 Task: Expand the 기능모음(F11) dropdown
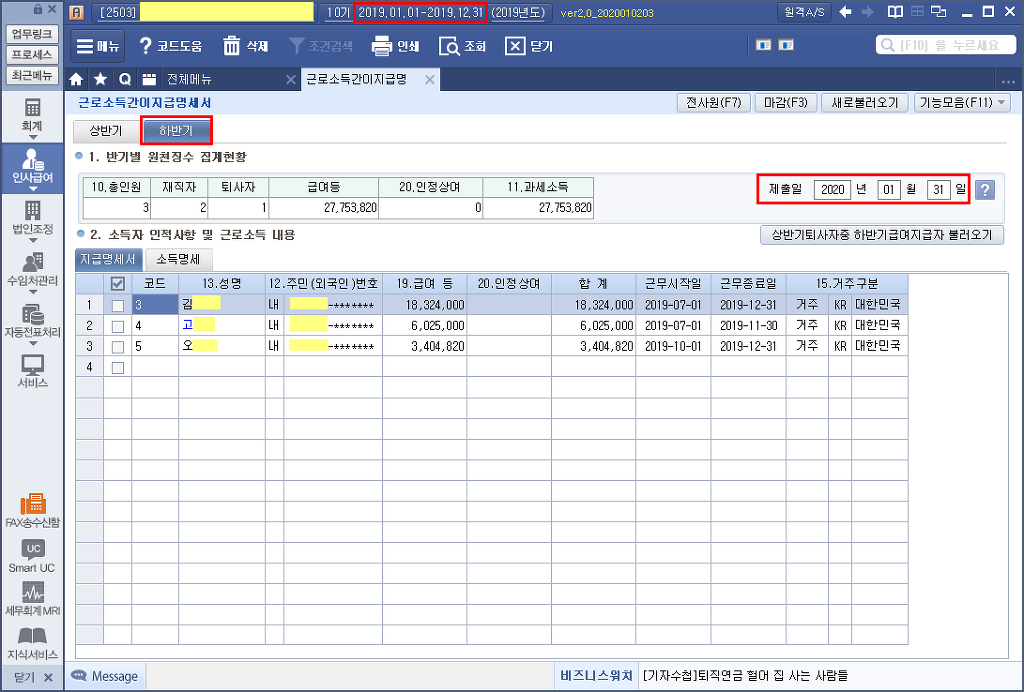[x=963, y=103]
